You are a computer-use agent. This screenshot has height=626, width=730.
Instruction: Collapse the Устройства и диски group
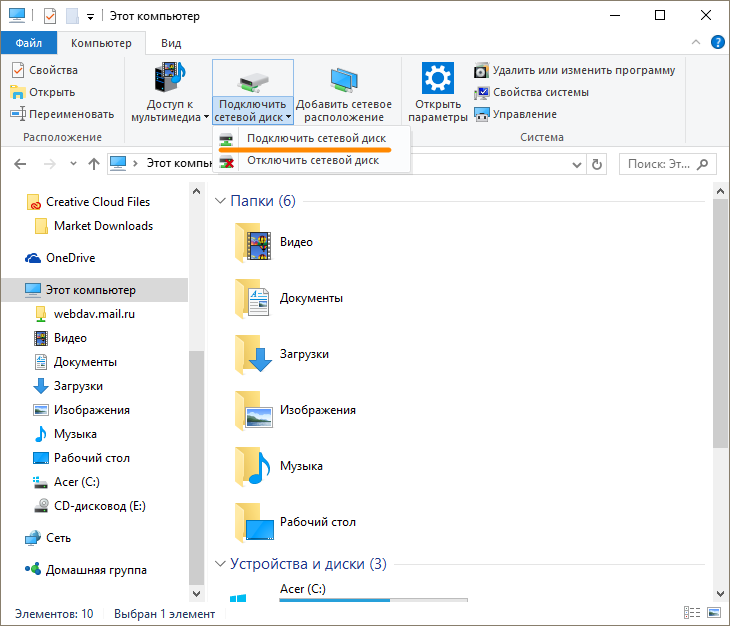pos(221,563)
